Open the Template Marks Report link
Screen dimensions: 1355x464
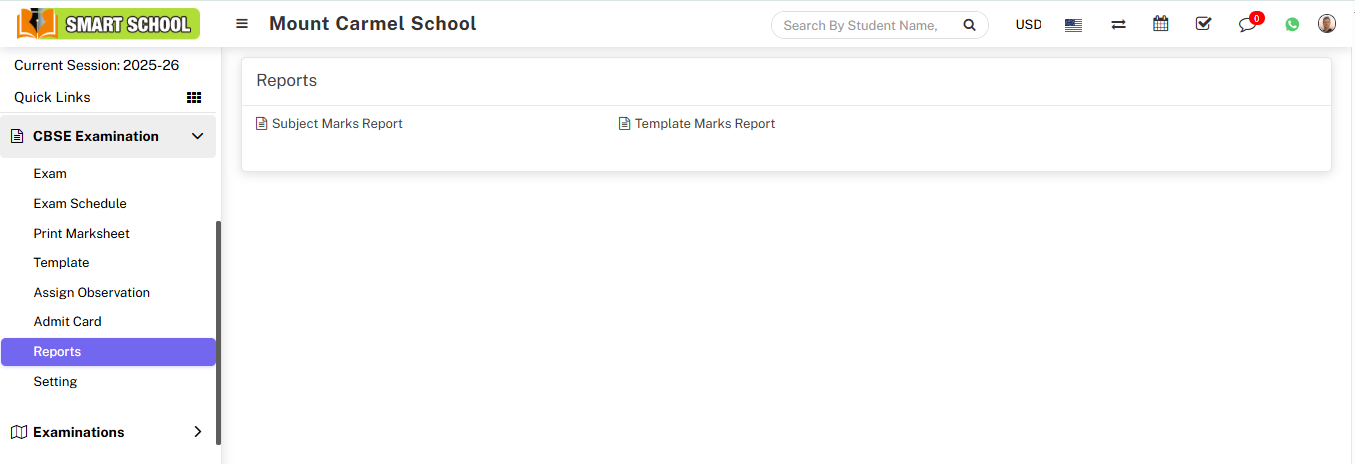coord(704,124)
